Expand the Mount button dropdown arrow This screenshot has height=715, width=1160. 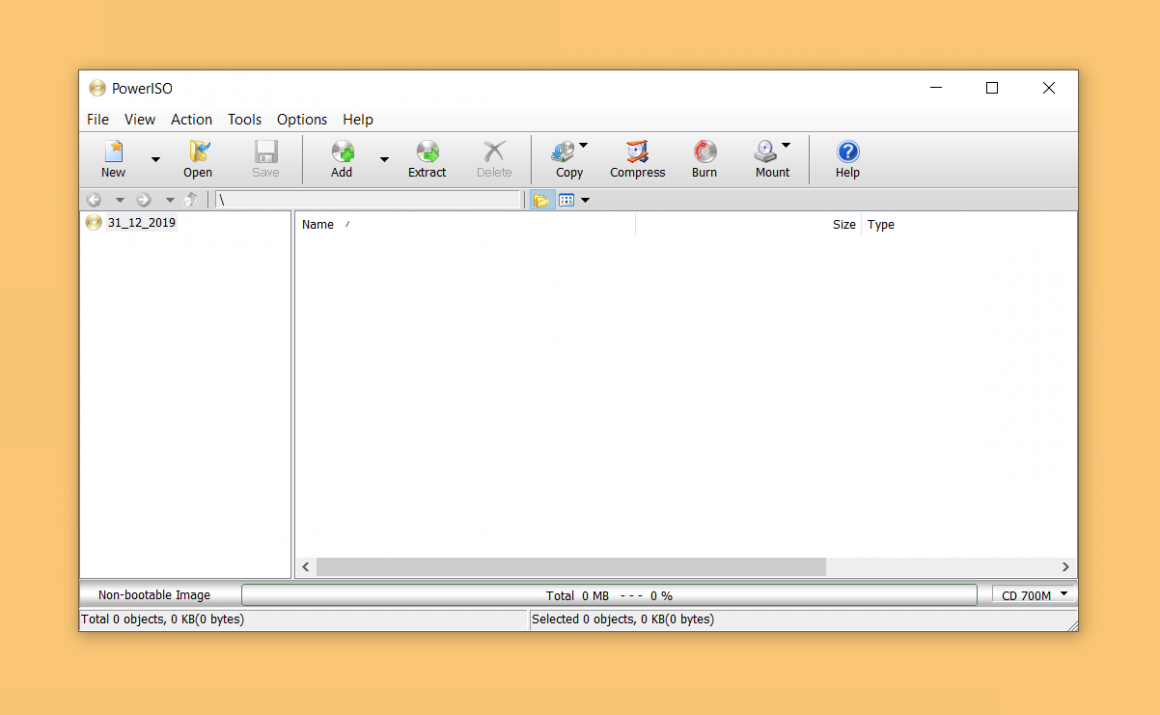click(786, 145)
